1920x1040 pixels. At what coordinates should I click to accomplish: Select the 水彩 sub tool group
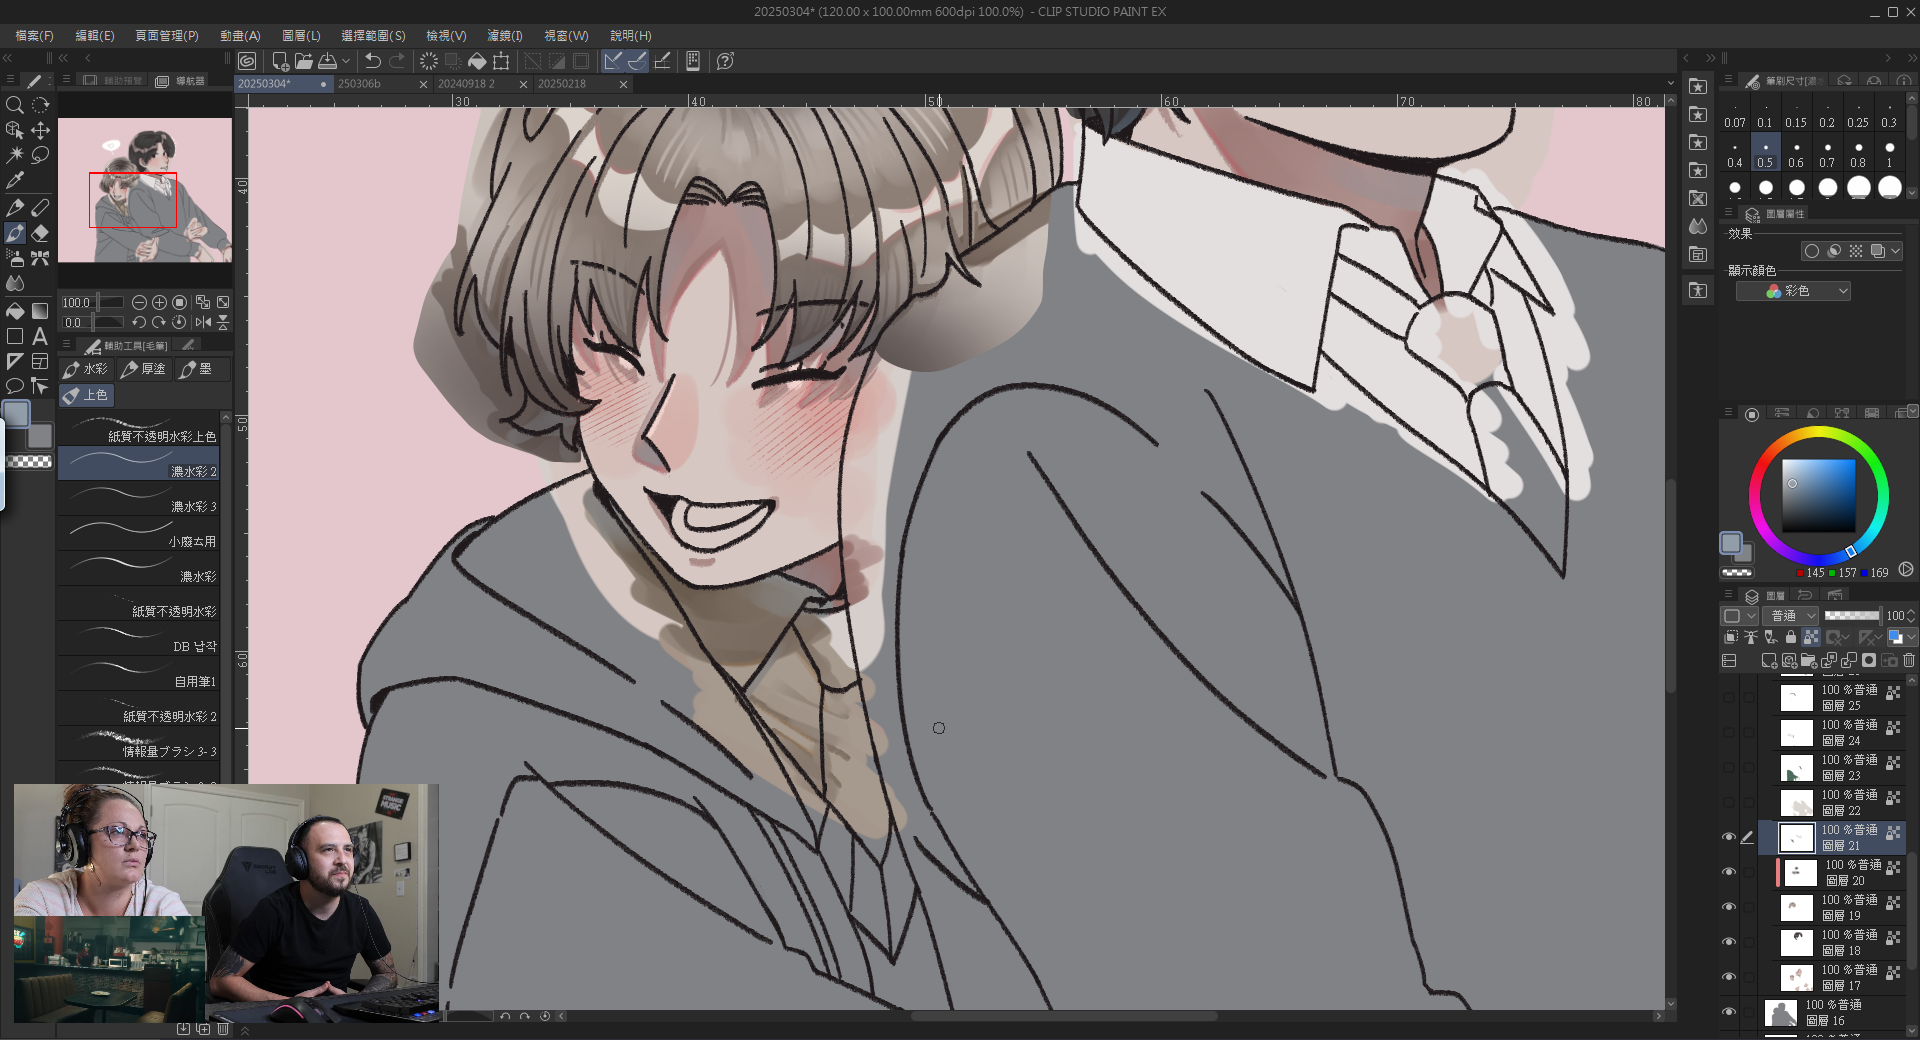pyautogui.click(x=86, y=369)
